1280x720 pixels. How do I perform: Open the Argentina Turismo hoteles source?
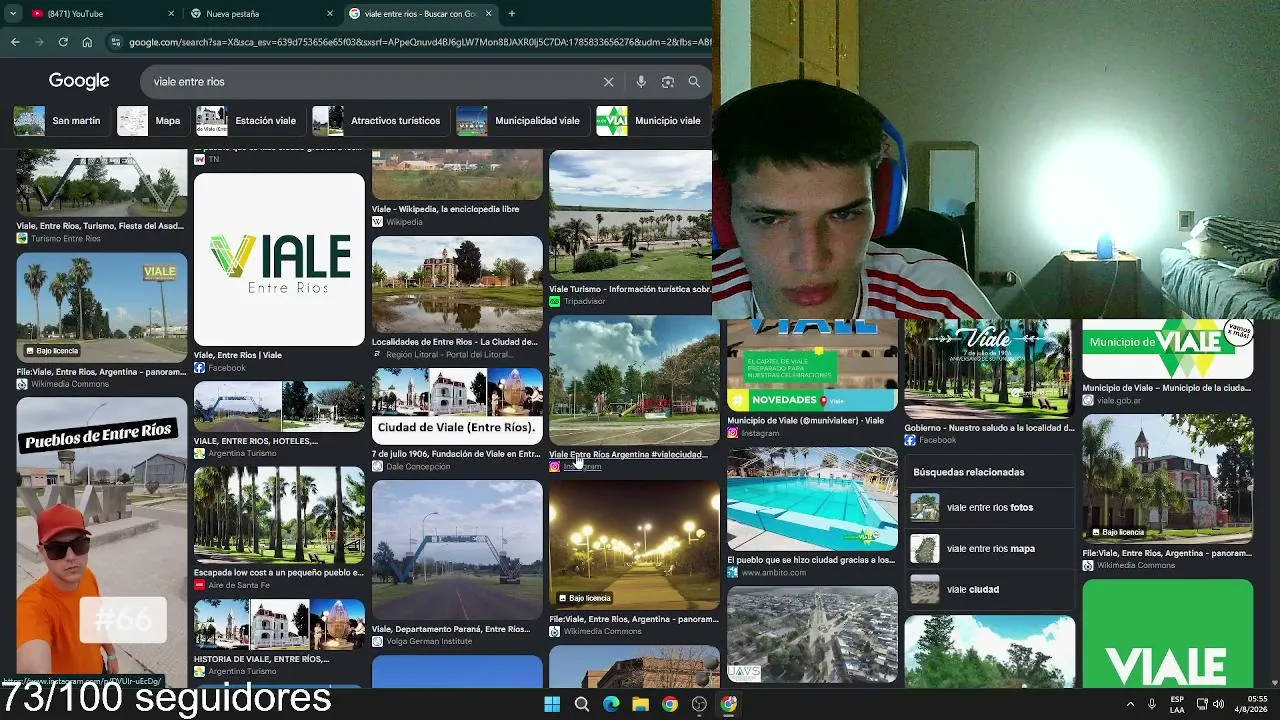point(242,454)
